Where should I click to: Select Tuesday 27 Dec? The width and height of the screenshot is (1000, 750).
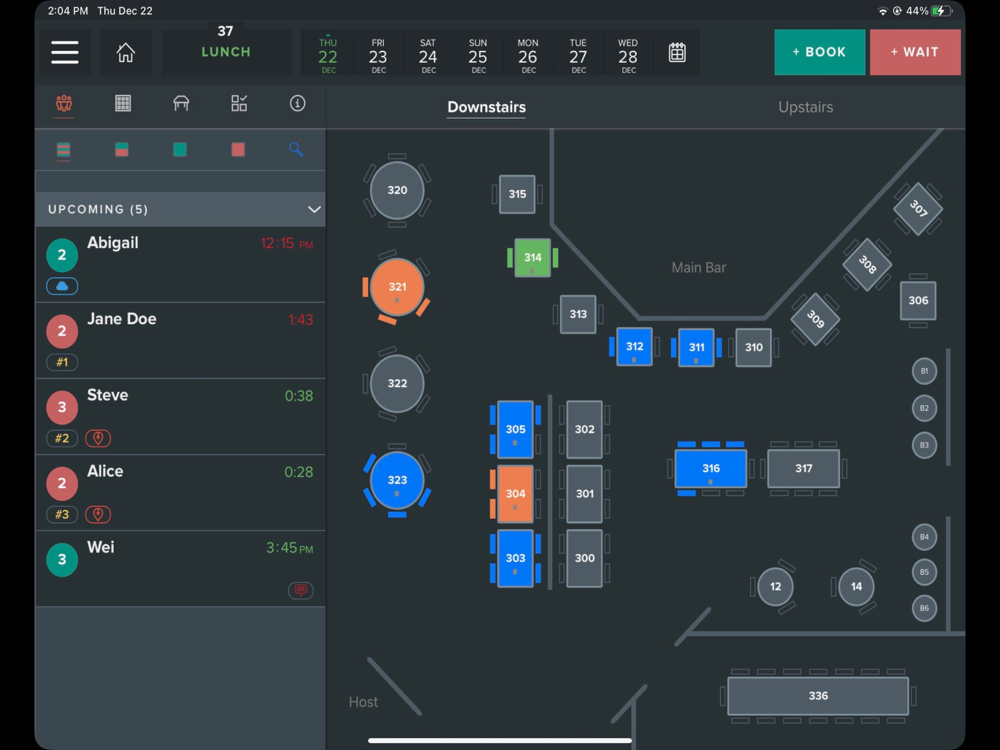pyautogui.click(x=578, y=56)
